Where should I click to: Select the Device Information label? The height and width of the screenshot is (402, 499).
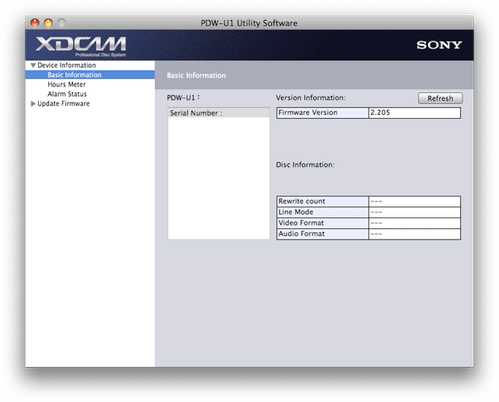(67, 65)
